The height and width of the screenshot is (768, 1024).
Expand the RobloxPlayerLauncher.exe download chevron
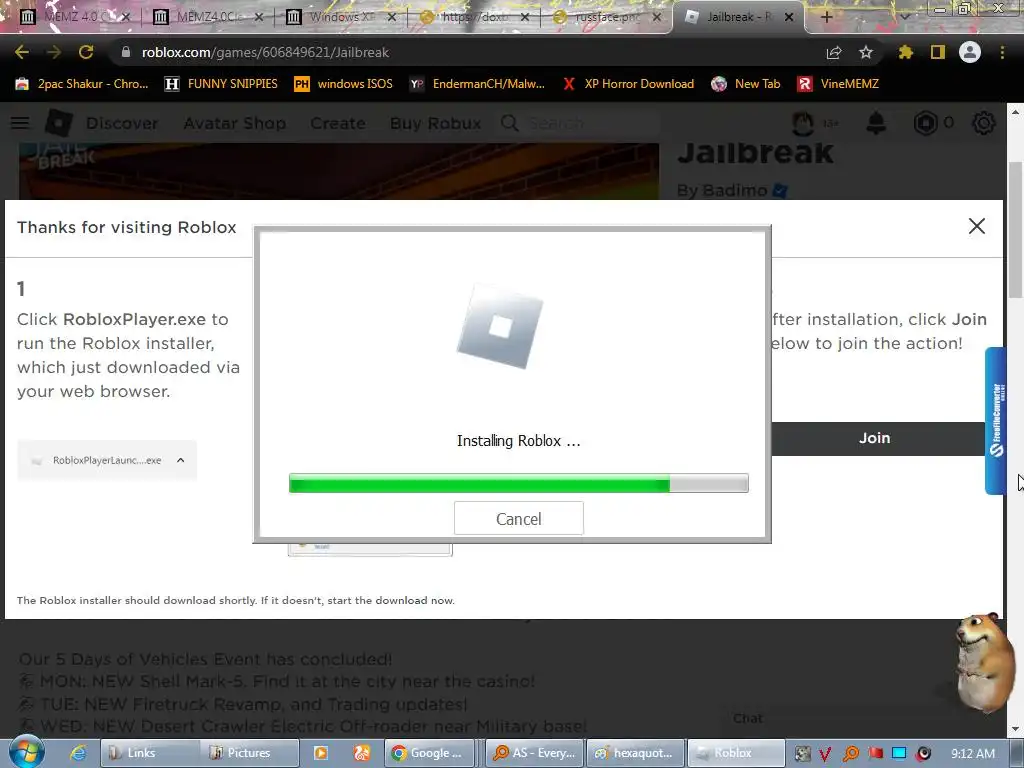click(x=181, y=460)
